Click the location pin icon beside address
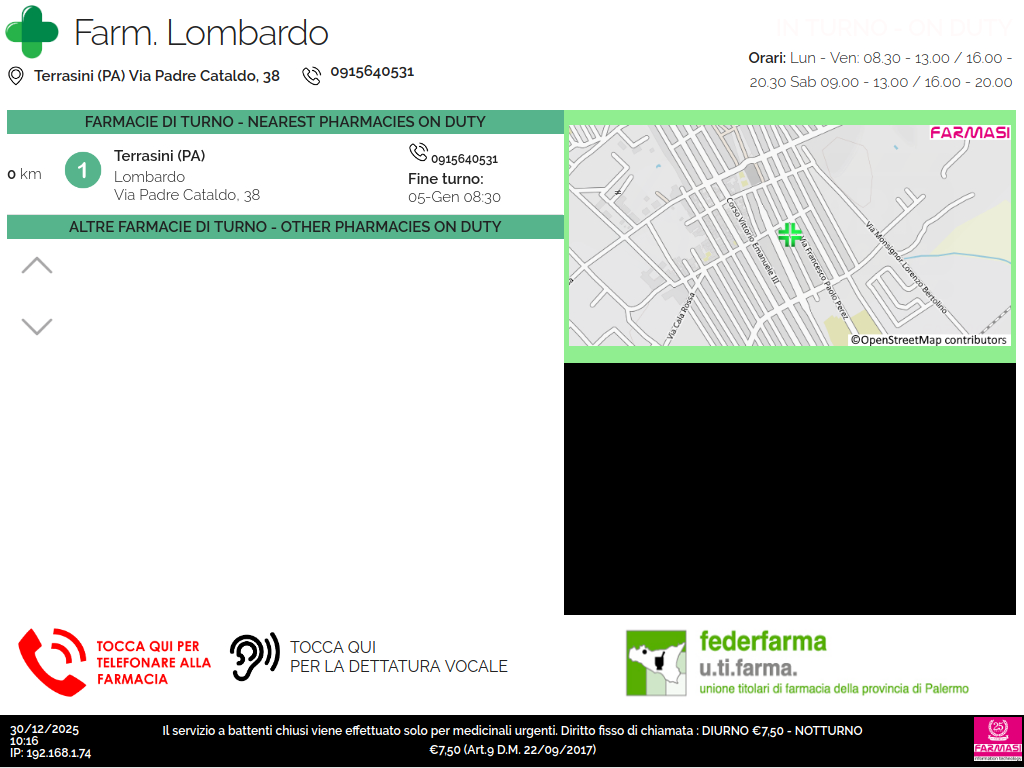The height and width of the screenshot is (768, 1024). 16,76
